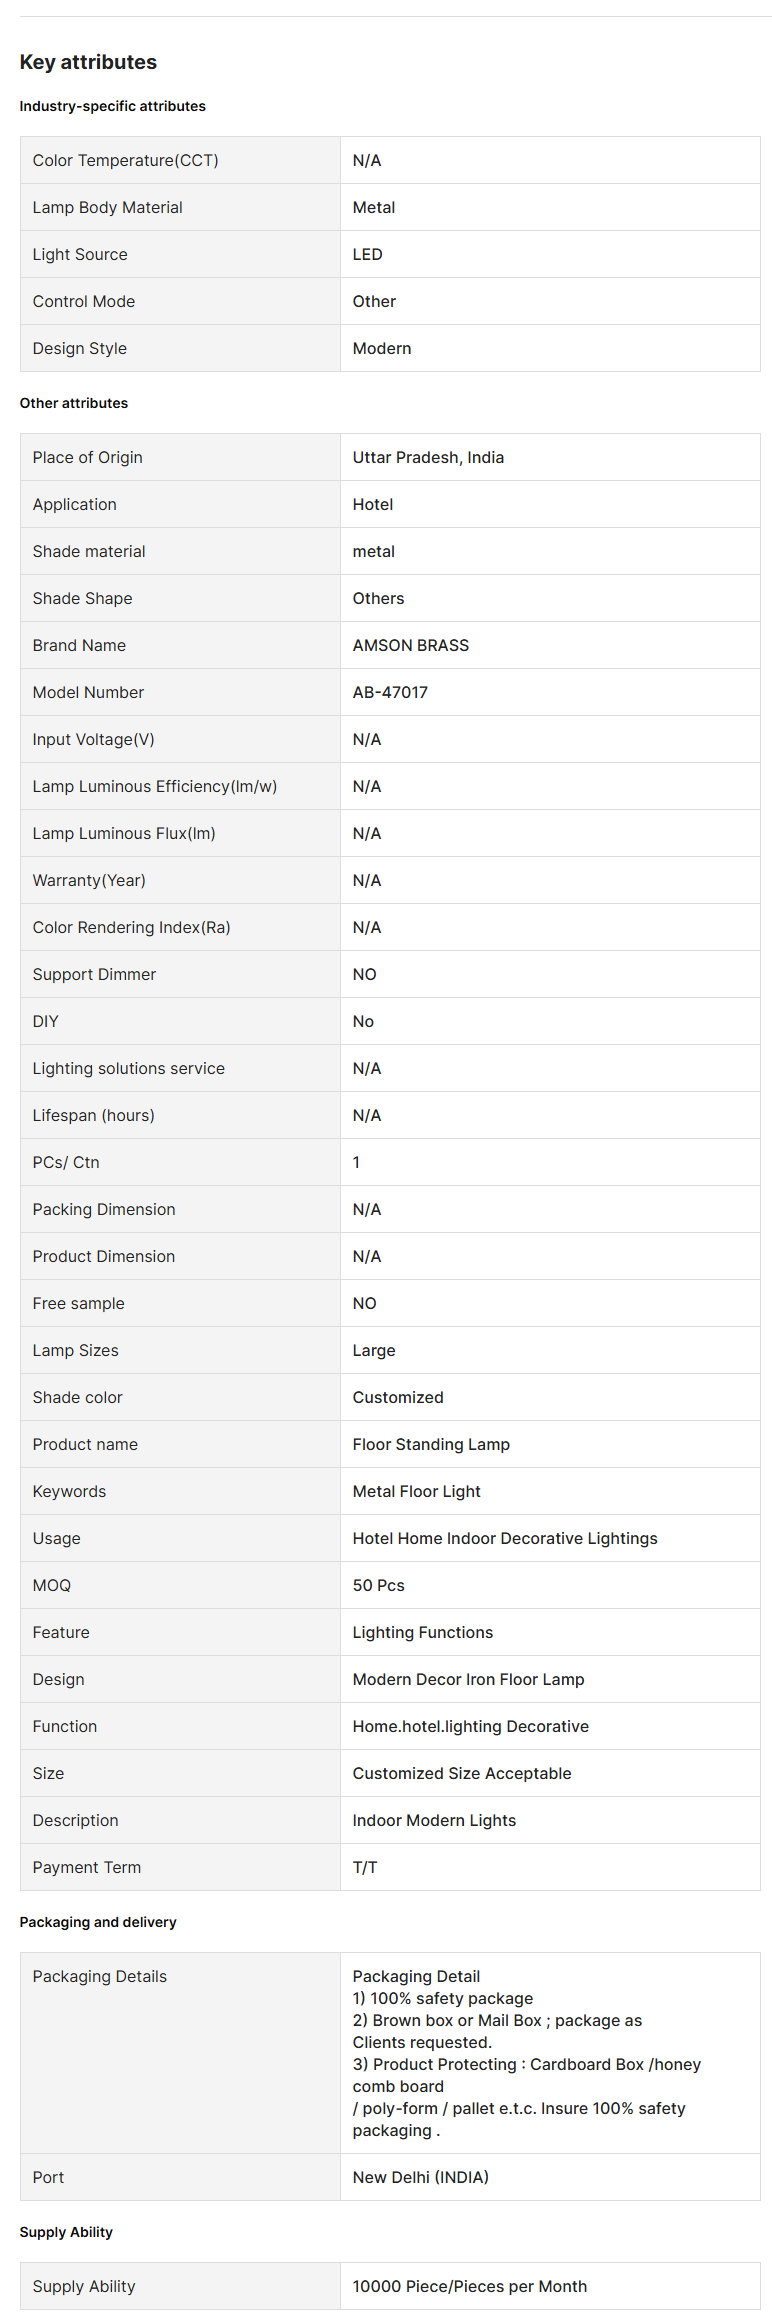
Task: Select the Lifespan (hours) row label
Action: point(93,1115)
